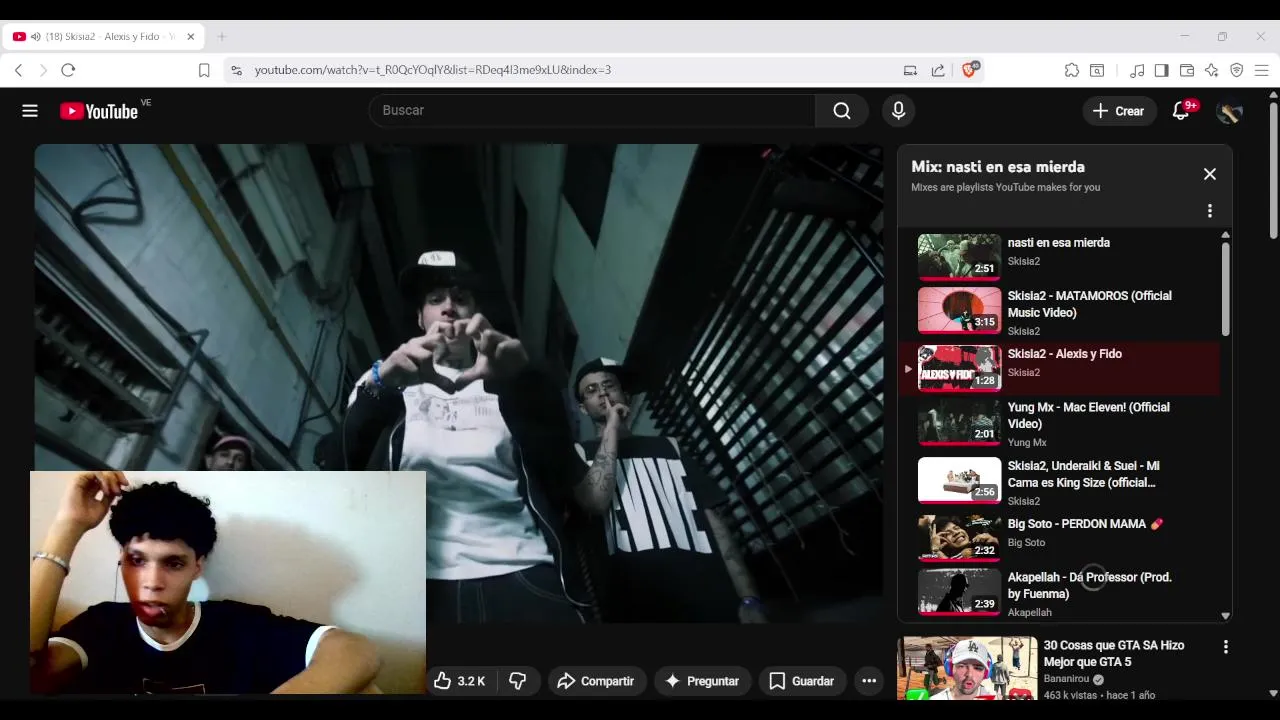
Task: Open the more actions ellipsis under the video
Action: tap(869, 681)
